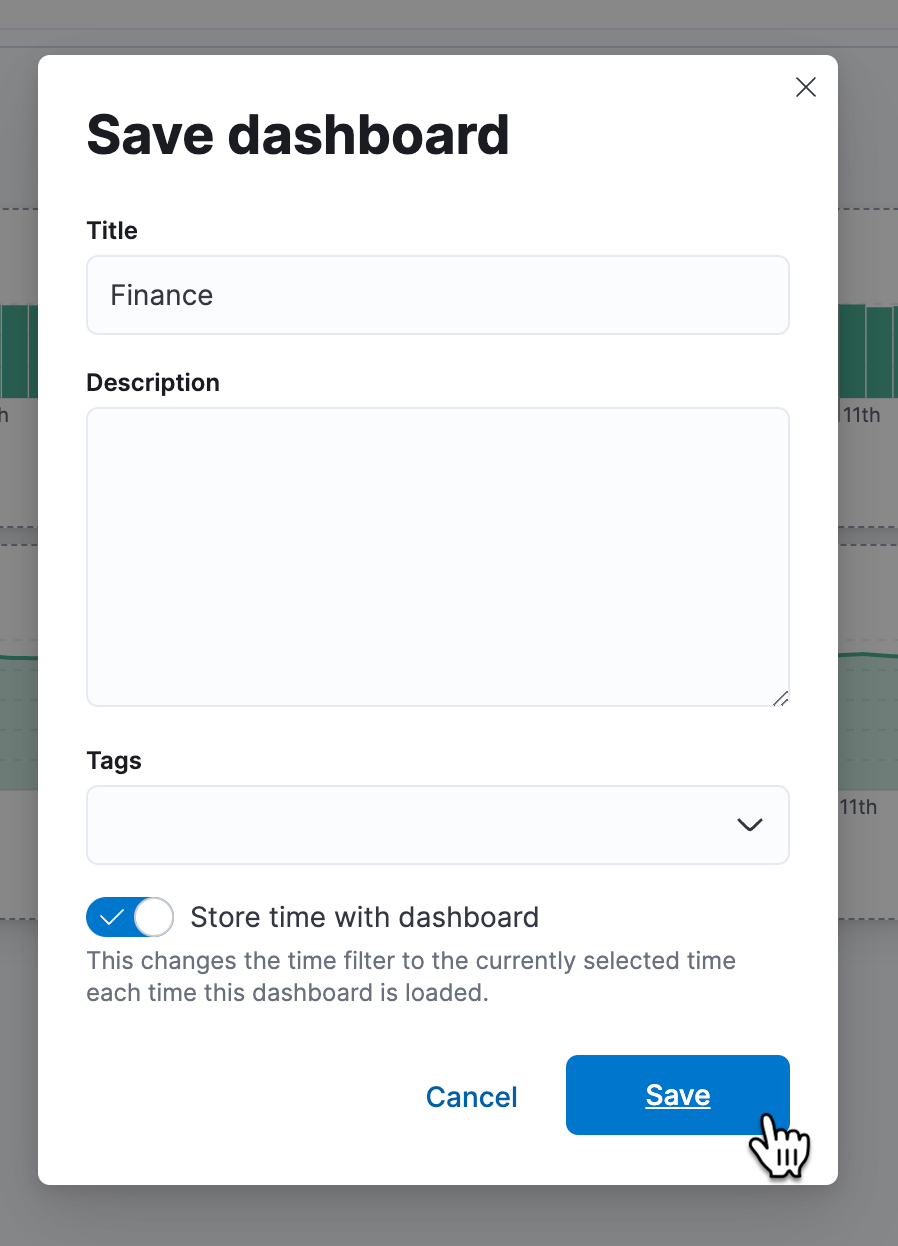
Task: Click inside the Description text area
Action: pyautogui.click(x=437, y=556)
